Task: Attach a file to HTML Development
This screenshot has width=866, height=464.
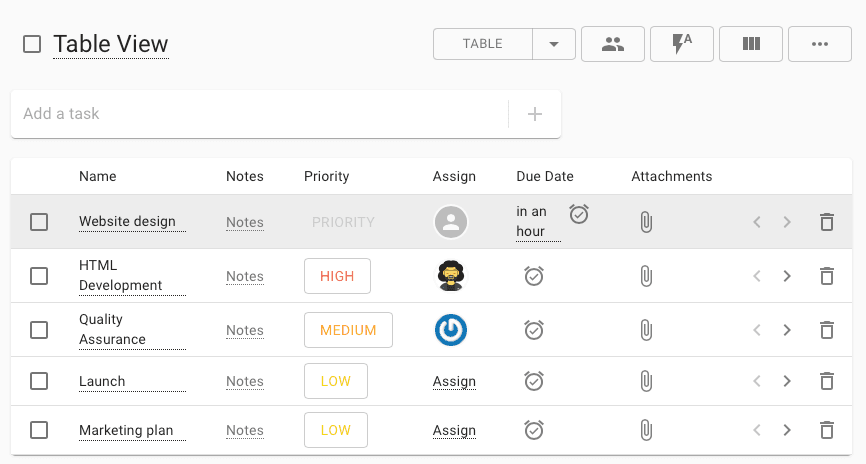Action: point(646,276)
